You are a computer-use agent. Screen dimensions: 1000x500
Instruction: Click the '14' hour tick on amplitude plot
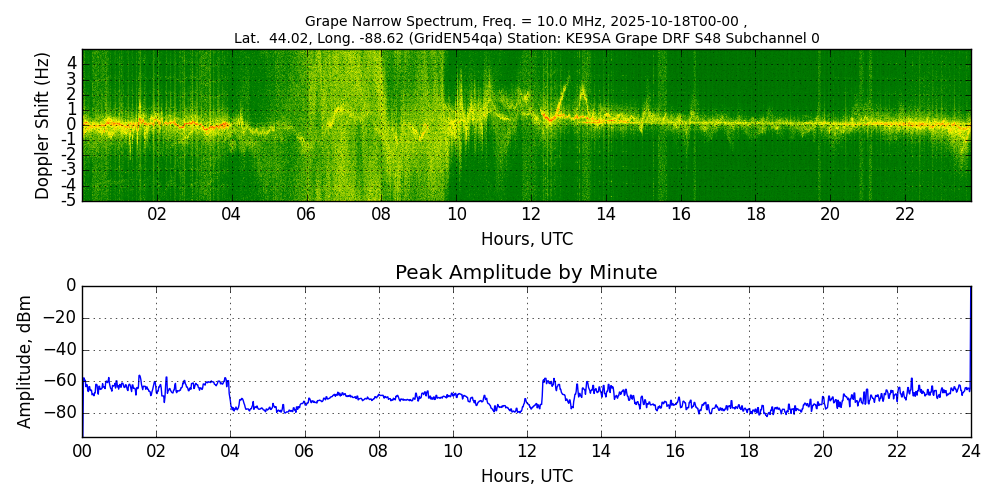tap(600, 450)
